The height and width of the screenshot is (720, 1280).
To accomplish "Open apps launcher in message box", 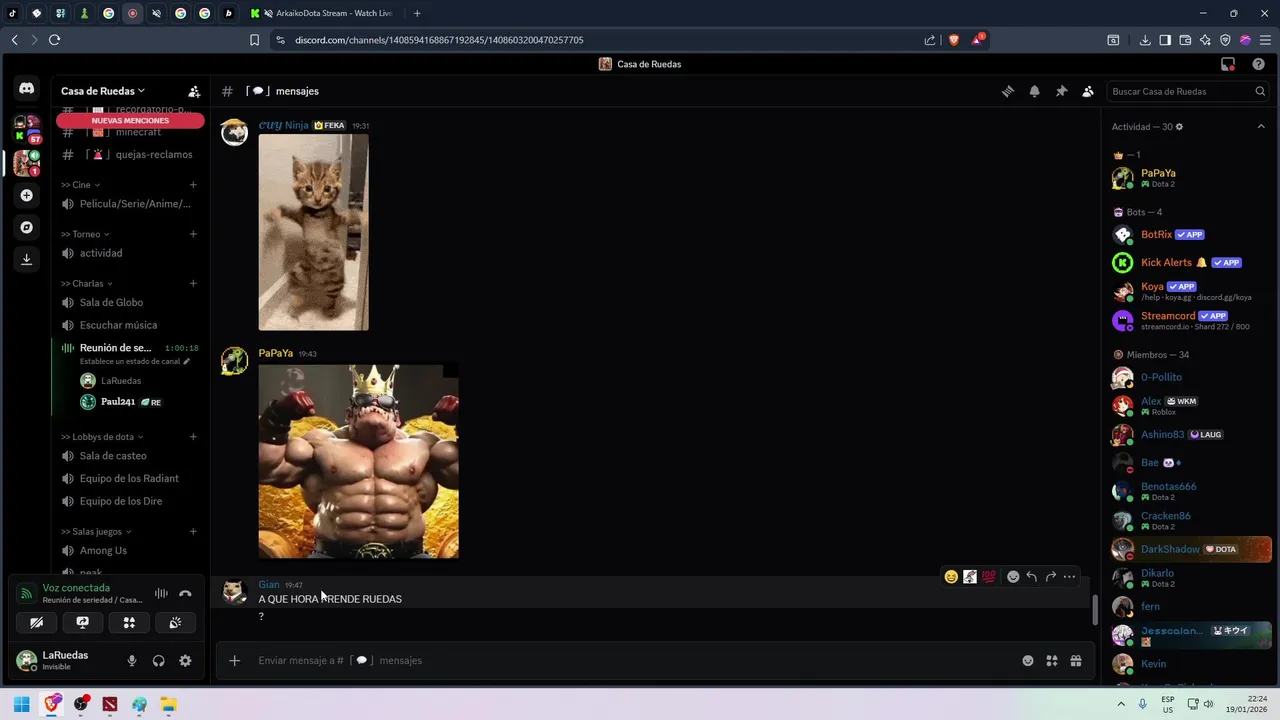I will (x=1052, y=660).
